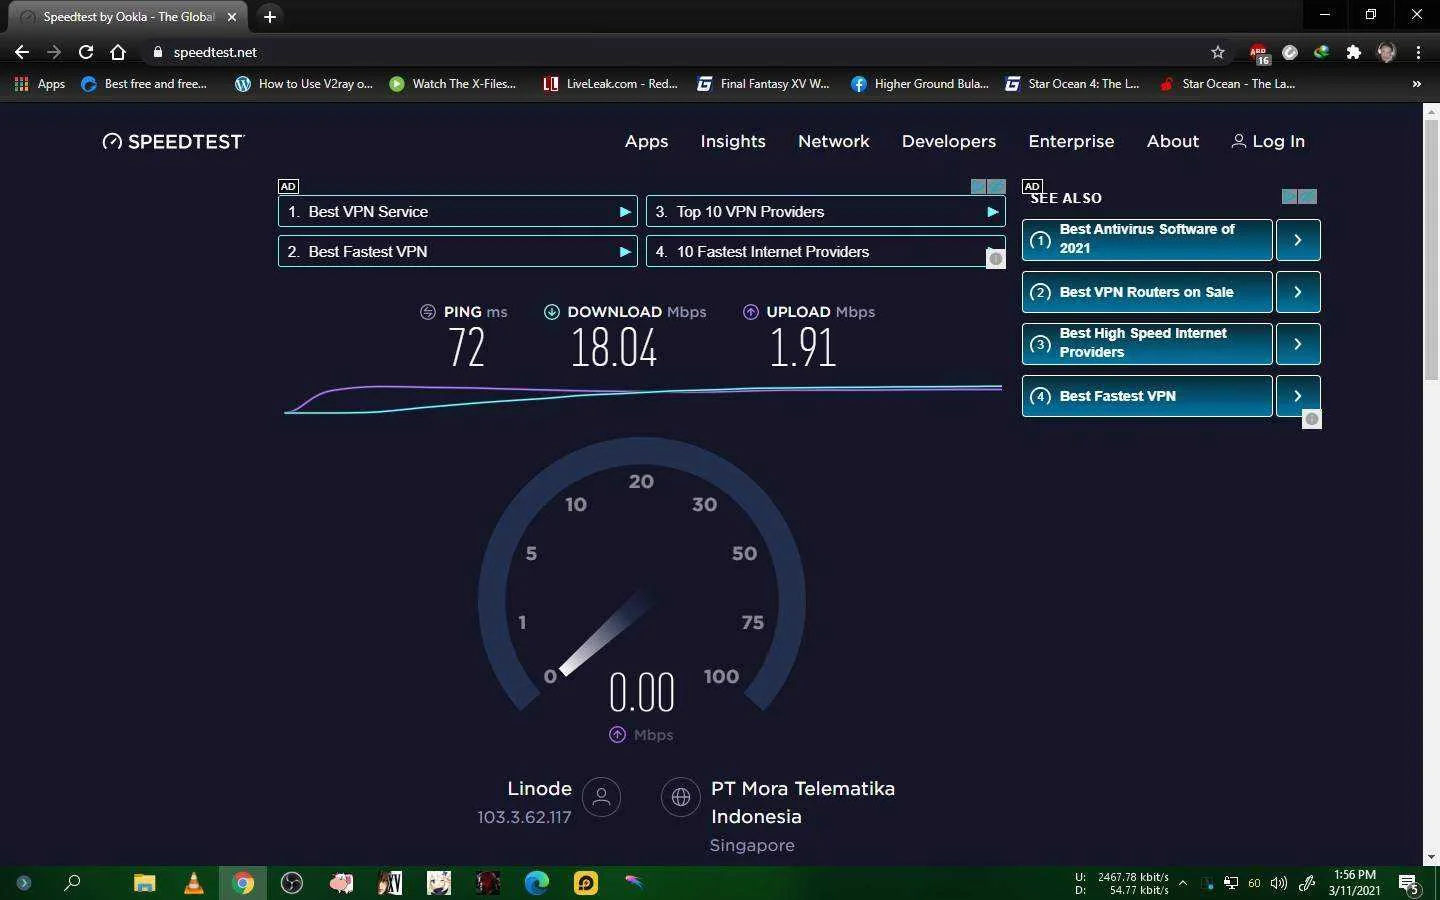Click arrow button beside Best Antivirus Software
This screenshot has width=1440, height=900.
[x=1298, y=240]
